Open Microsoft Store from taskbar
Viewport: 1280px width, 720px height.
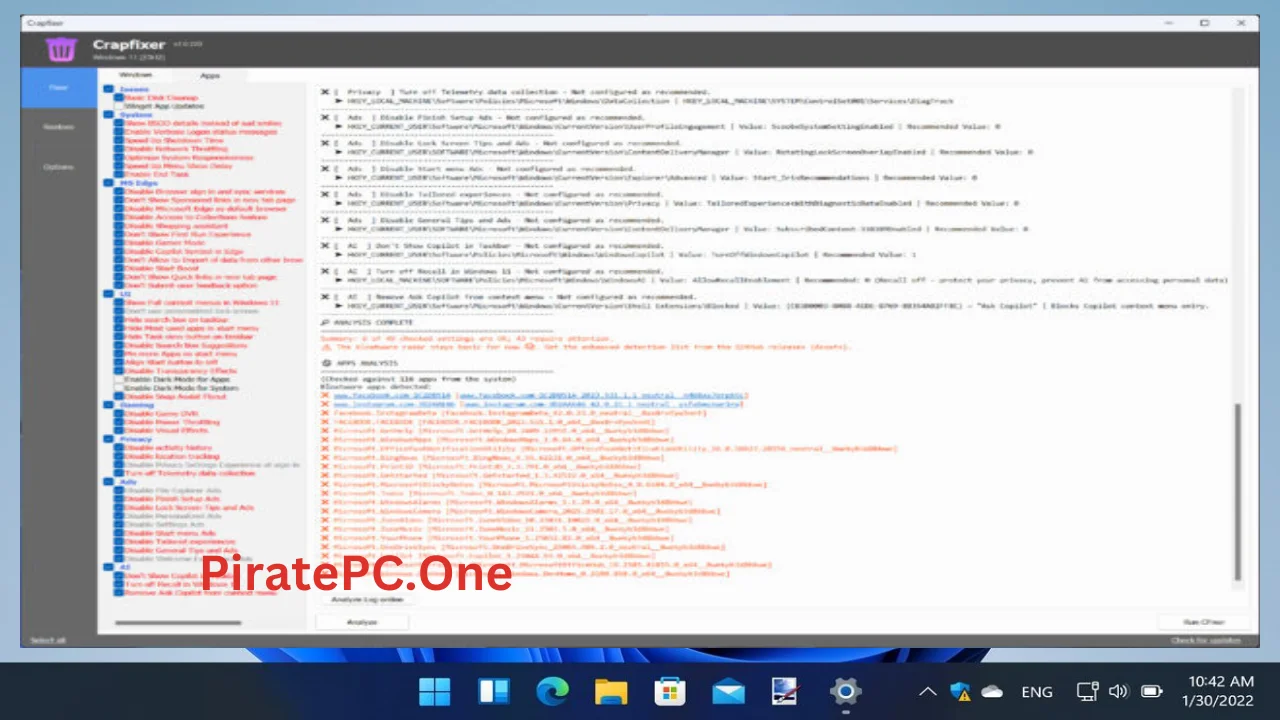click(669, 691)
